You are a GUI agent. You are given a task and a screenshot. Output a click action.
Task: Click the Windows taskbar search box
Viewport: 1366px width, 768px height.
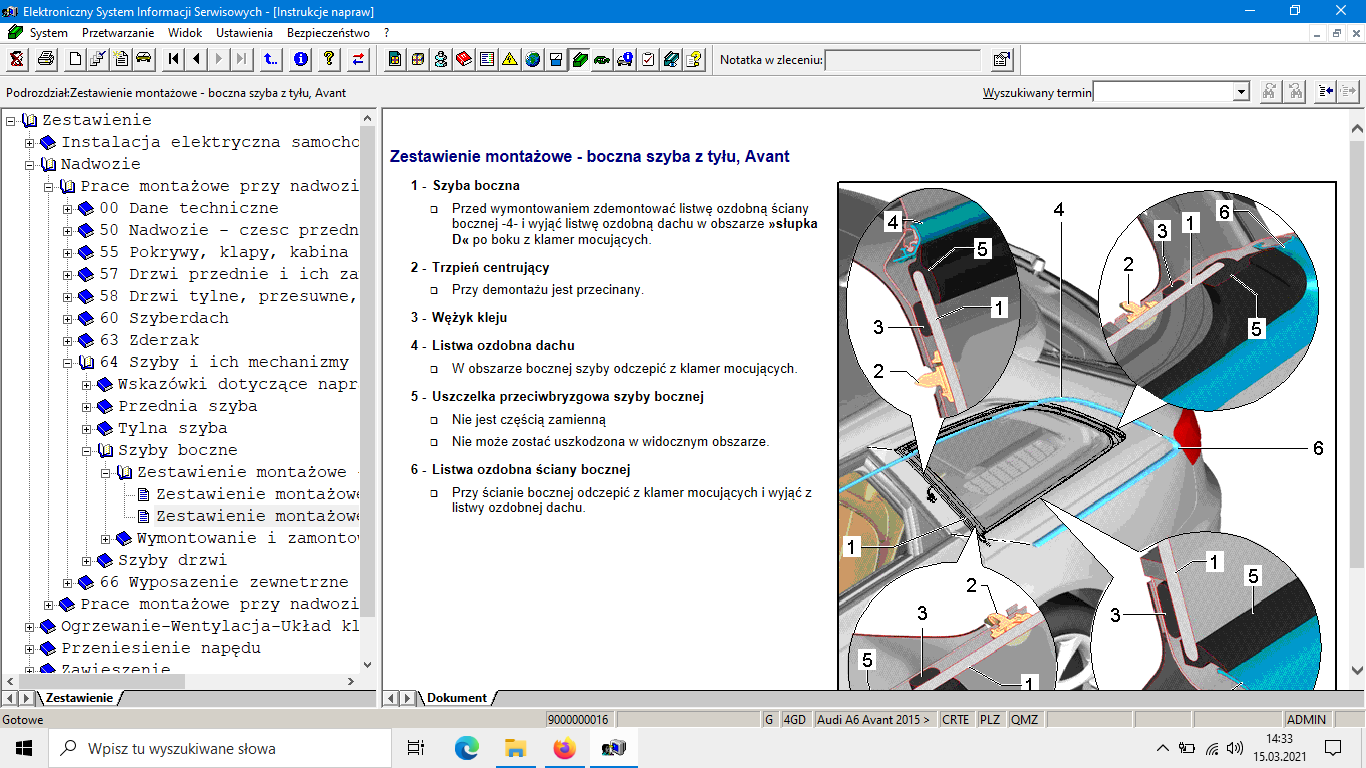click(220, 748)
